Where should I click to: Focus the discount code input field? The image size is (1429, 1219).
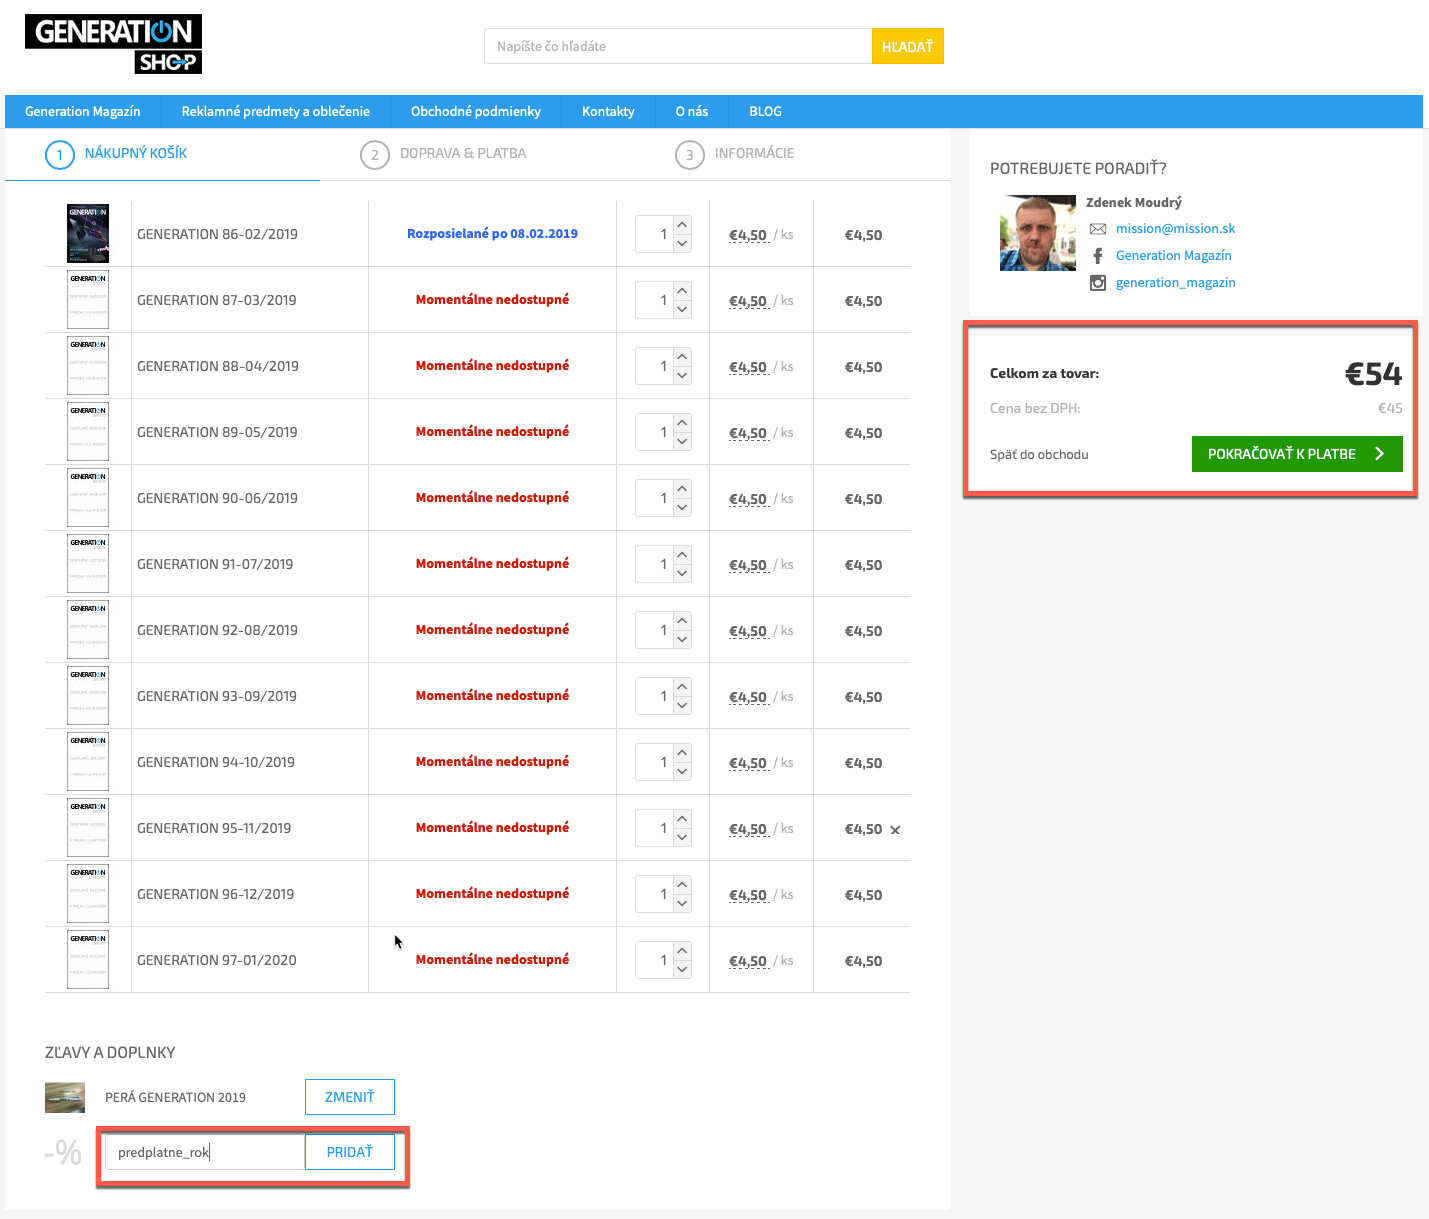click(205, 1152)
